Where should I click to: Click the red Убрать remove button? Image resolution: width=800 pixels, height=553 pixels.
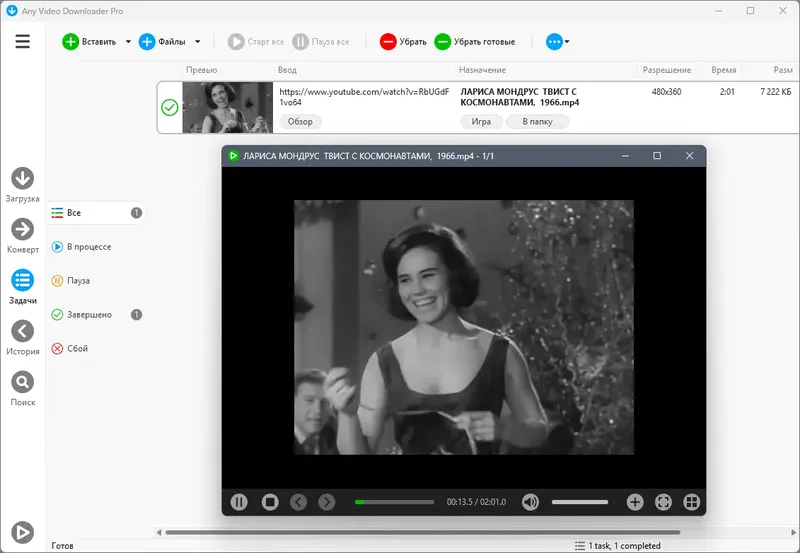[x=403, y=42]
